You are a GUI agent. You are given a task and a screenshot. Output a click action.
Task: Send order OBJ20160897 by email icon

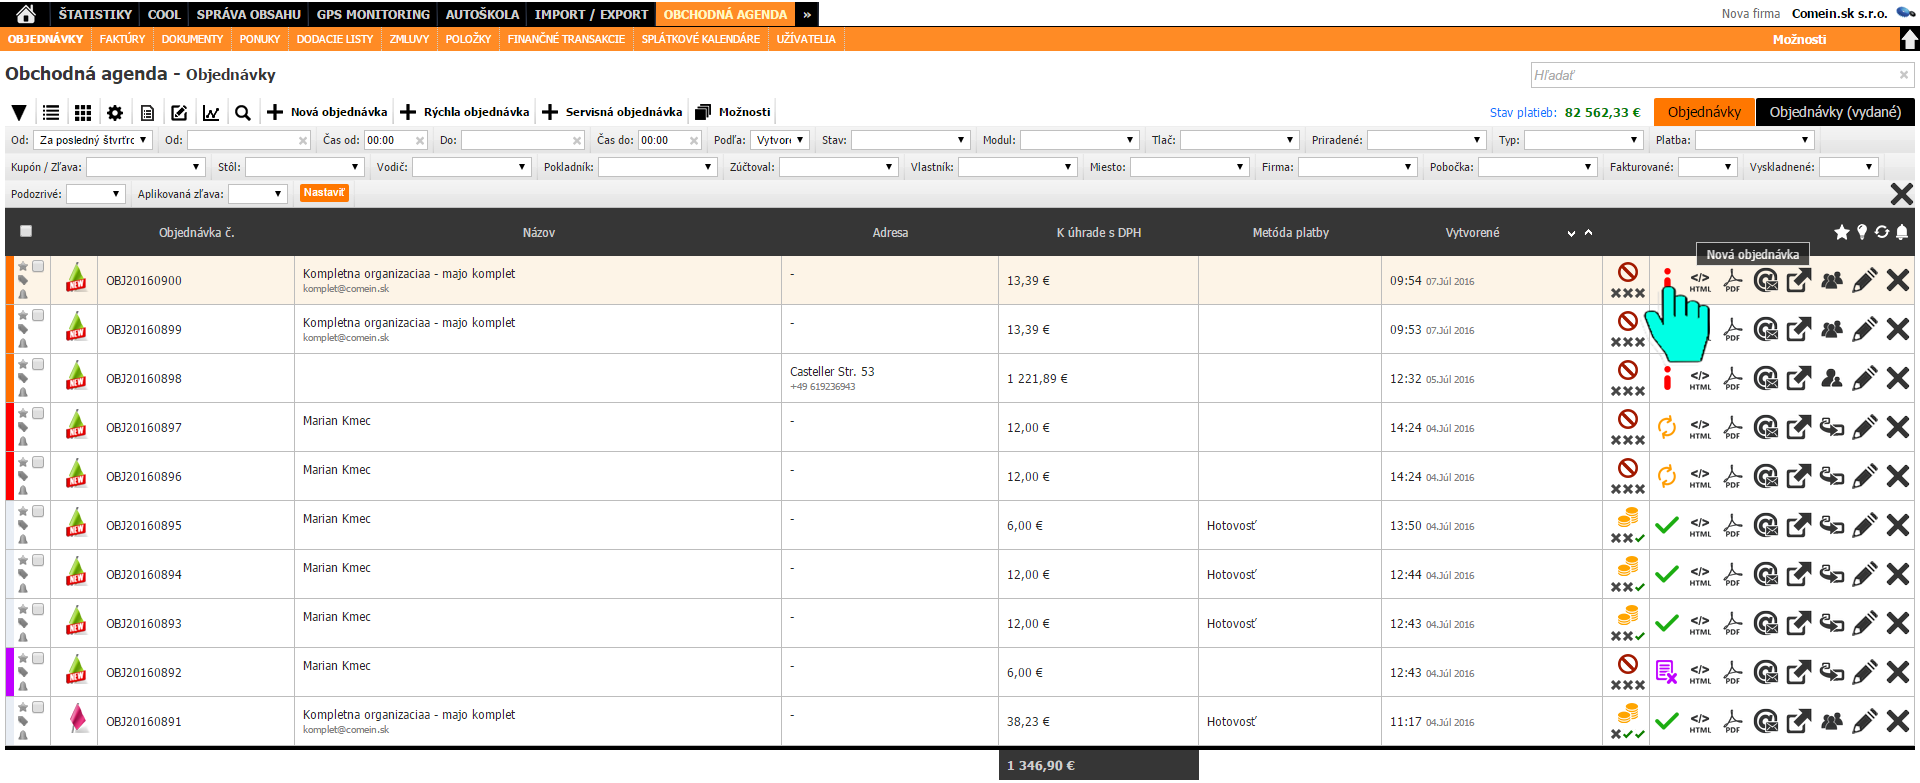point(1766,428)
